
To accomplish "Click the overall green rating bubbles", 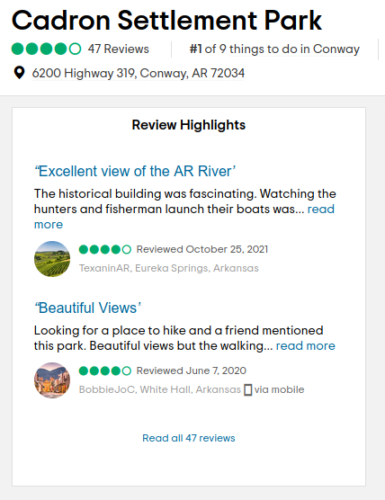I will (x=46, y=49).
